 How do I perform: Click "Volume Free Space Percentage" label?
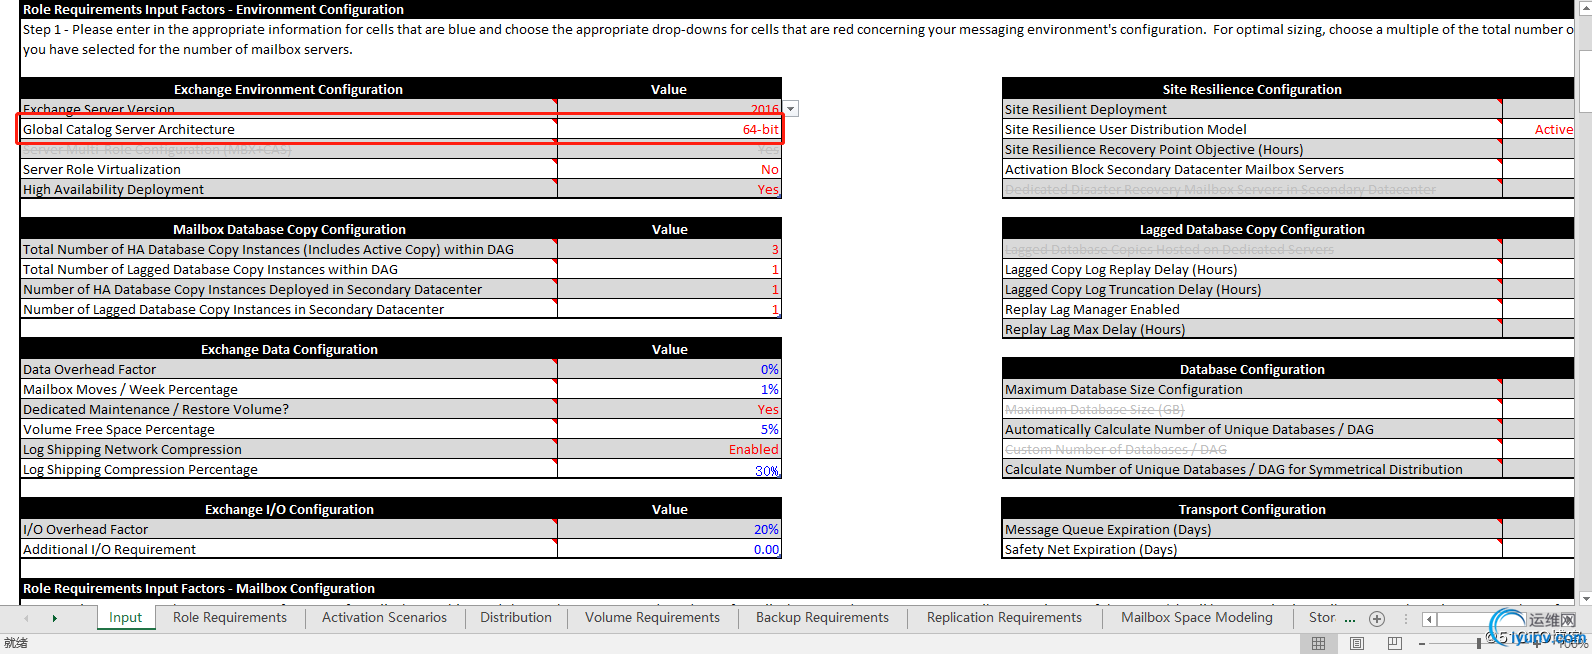click(119, 429)
